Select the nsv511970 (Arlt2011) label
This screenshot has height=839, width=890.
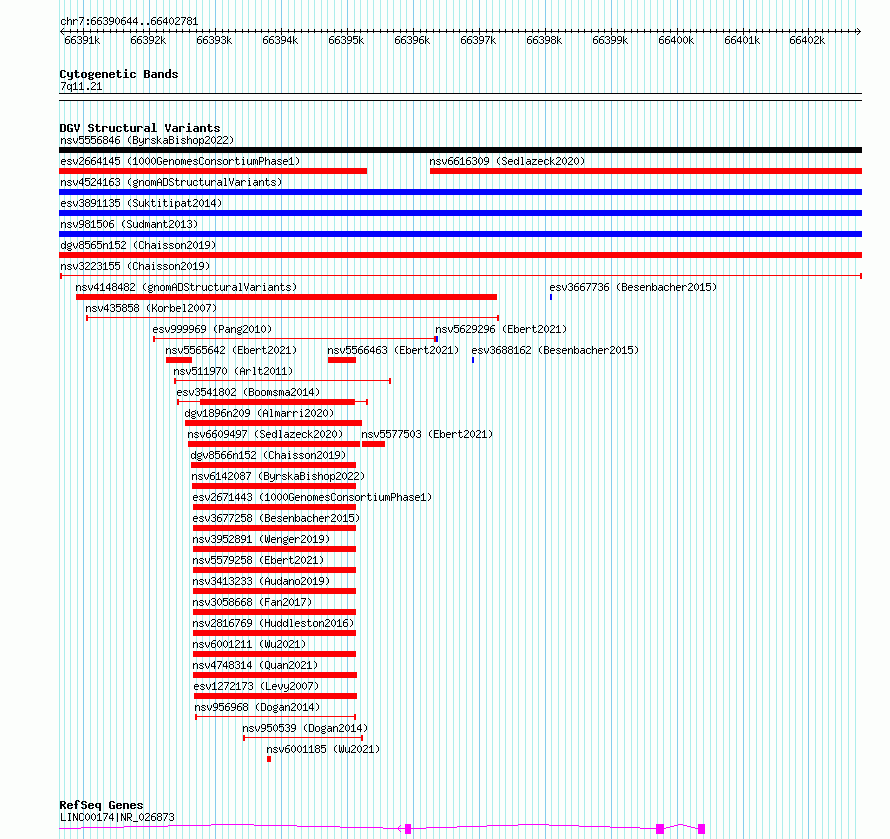(233, 371)
